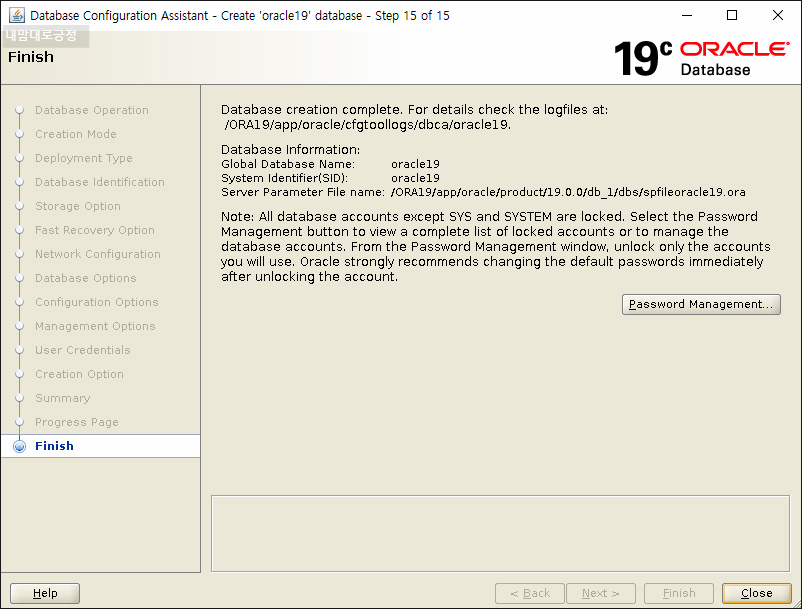Select the Database Options step
Screen dimensions: 802x609
pyautogui.click(x=85, y=278)
